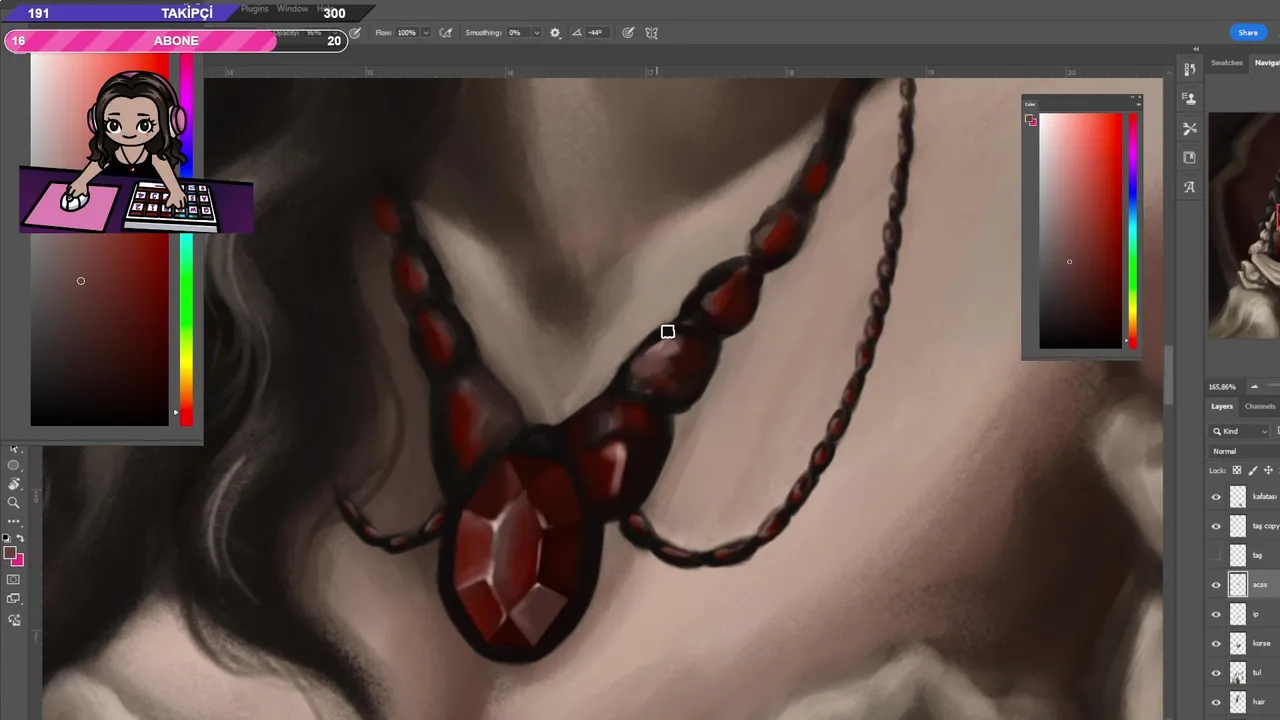Hide the korse layer
The height and width of the screenshot is (720, 1280).
coord(1216,644)
